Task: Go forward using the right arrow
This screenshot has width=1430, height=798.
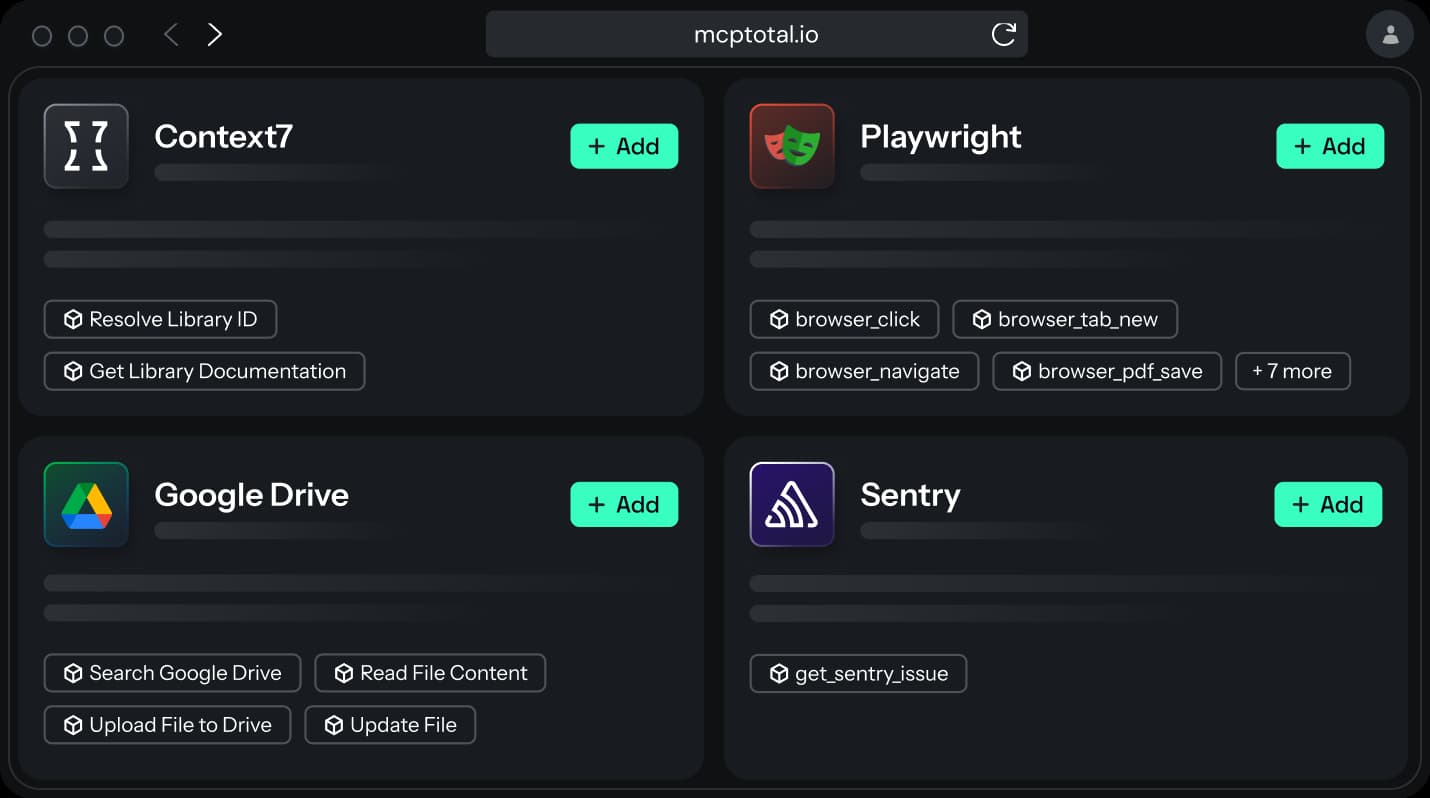Action: pos(214,36)
